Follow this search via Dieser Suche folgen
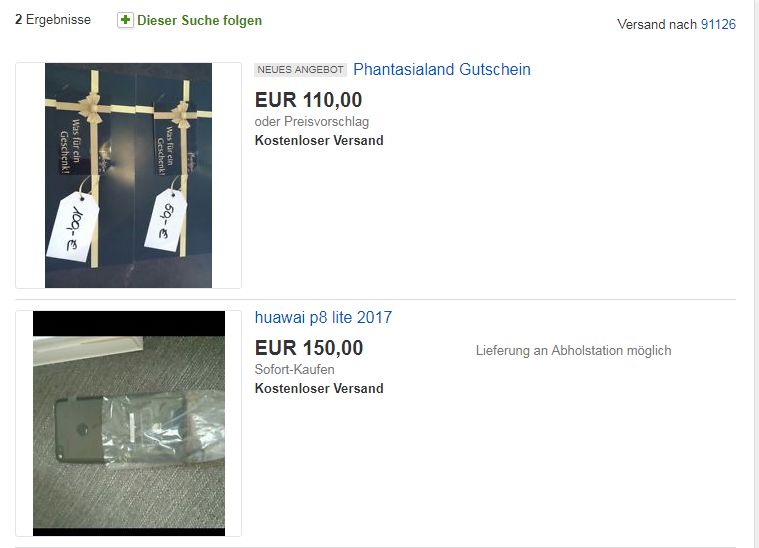759x548 pixels. [x=199, y=20]
